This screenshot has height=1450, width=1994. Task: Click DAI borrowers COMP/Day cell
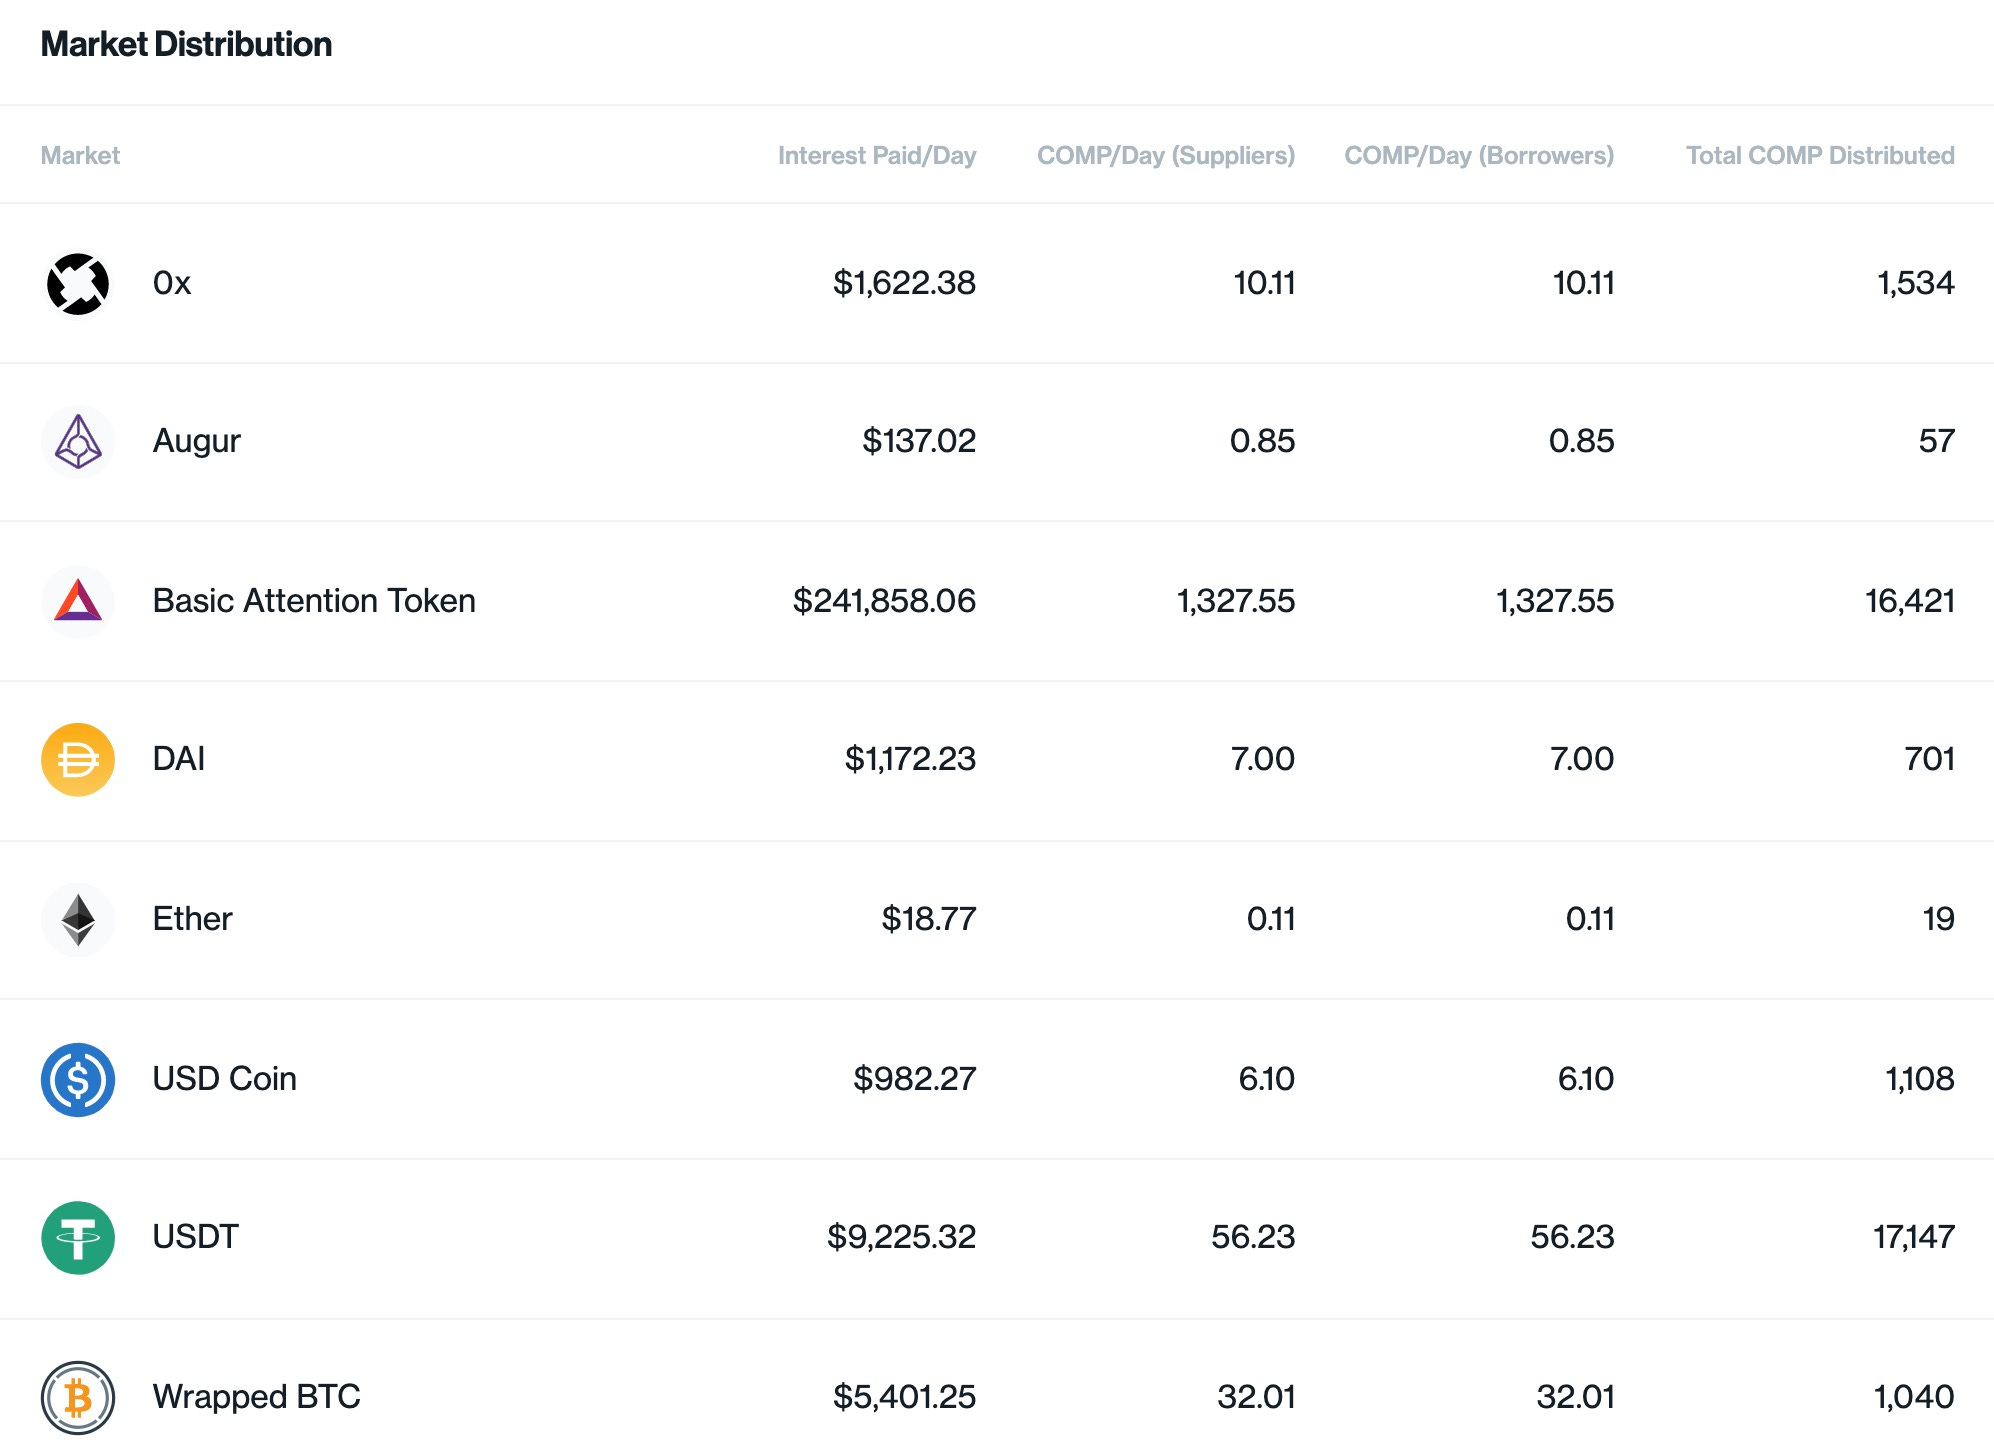point(1582,759)
